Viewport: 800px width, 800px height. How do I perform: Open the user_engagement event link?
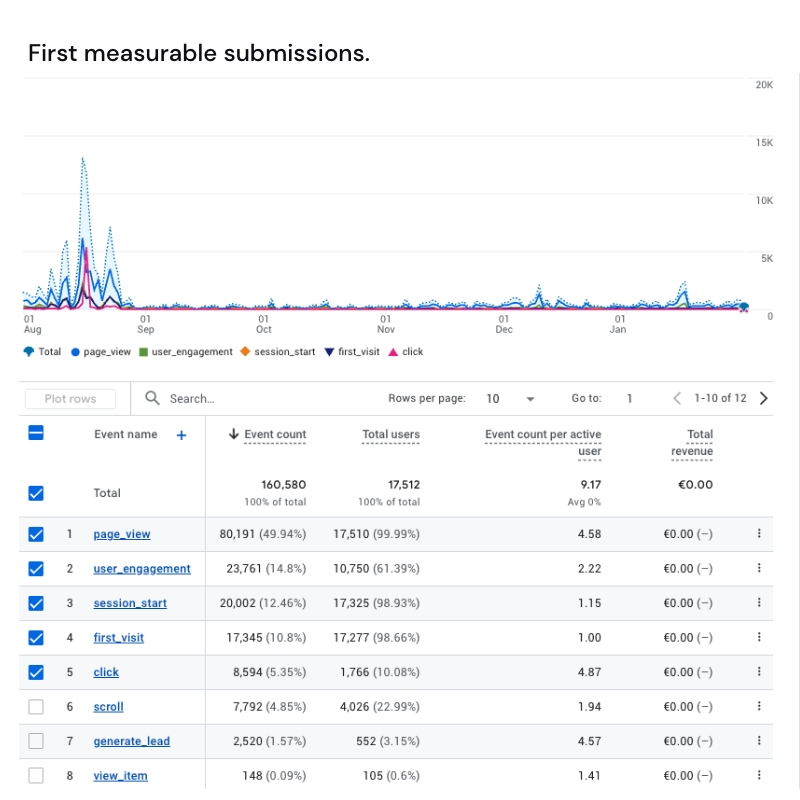pyautogui.click(x=141, y=568)
